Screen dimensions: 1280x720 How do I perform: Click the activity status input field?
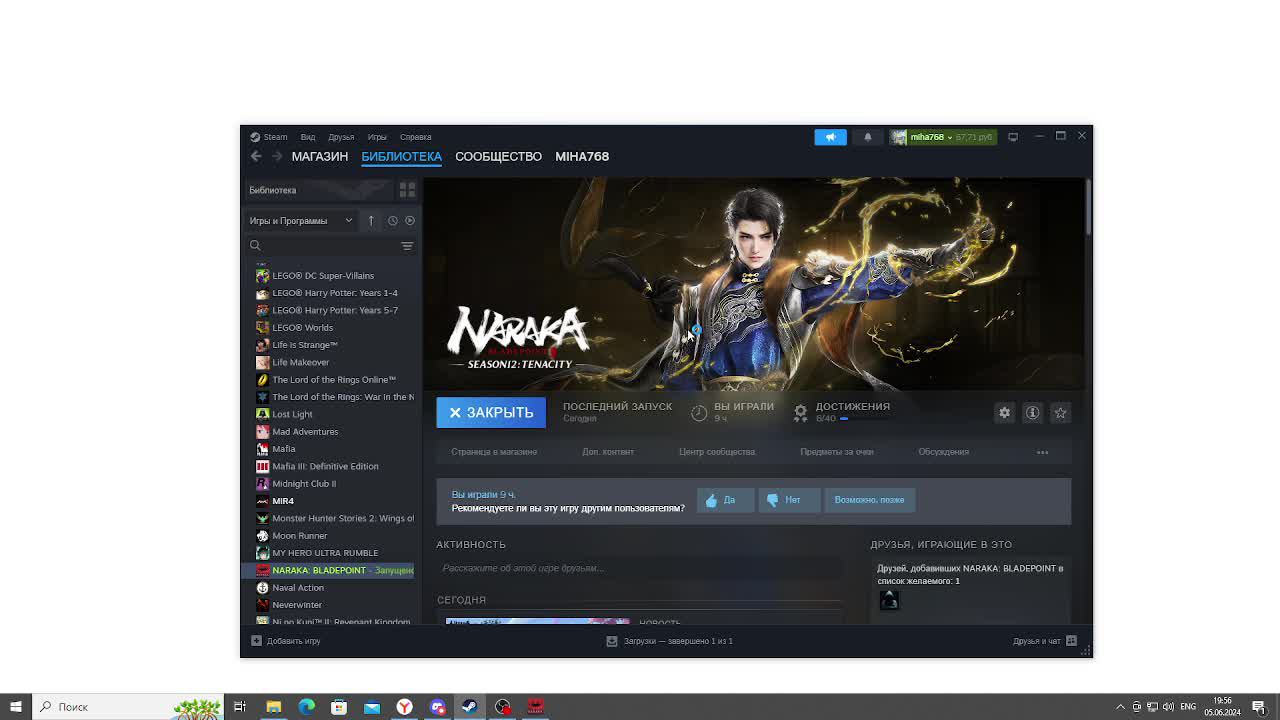[x=639, y=568]
